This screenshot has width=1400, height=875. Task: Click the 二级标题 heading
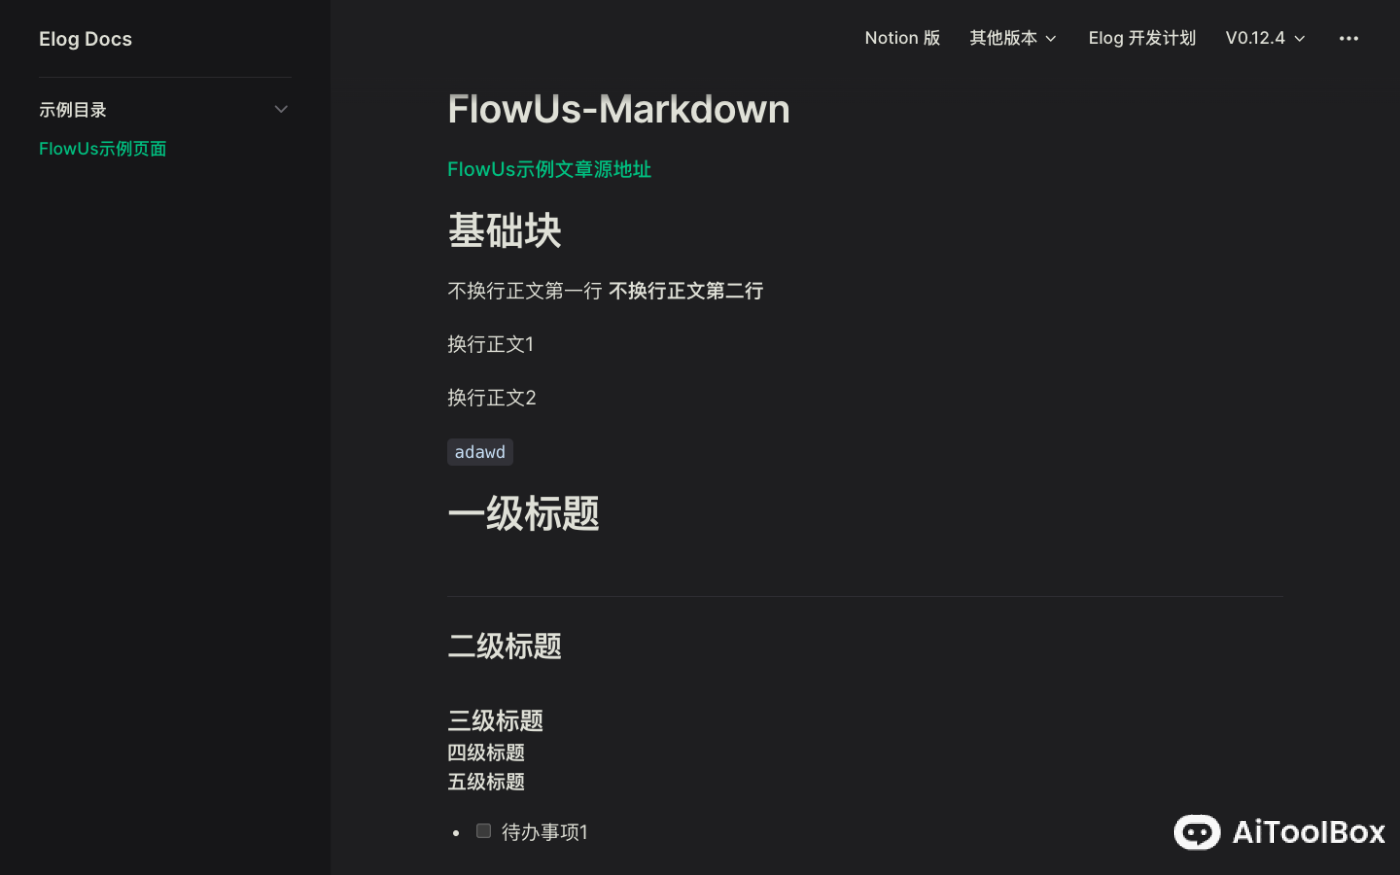[504, 646]
